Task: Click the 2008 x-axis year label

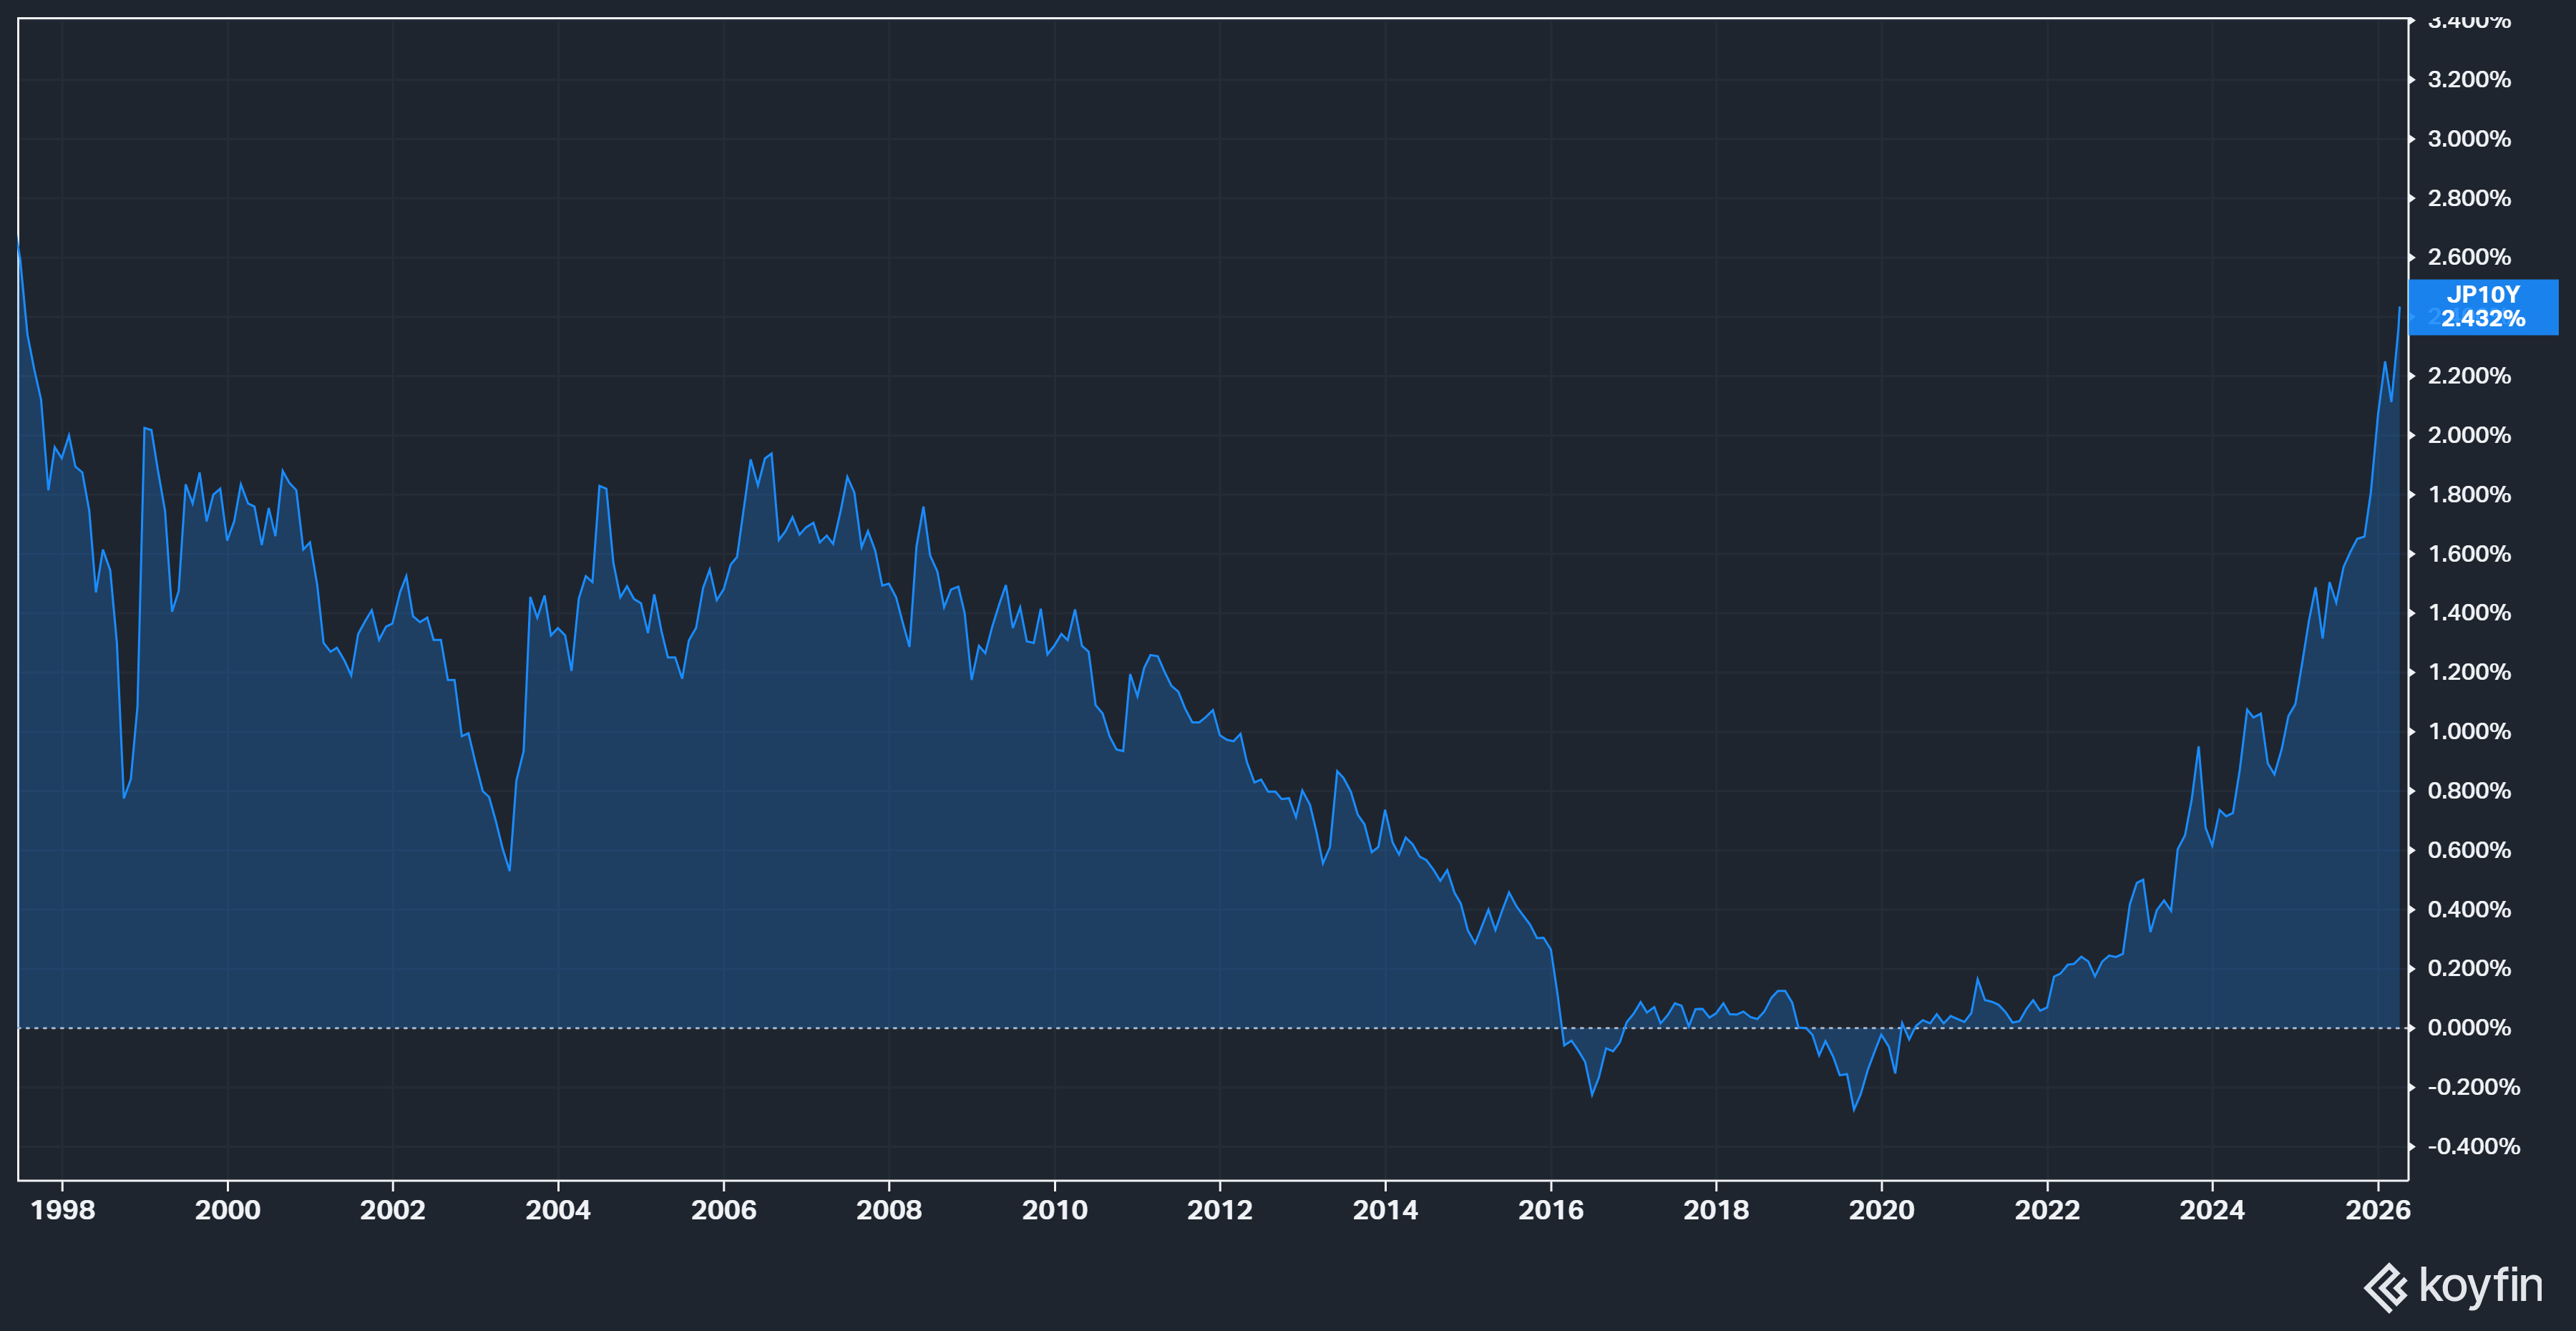Action: pyautogui.click(x=889, y=1210)
